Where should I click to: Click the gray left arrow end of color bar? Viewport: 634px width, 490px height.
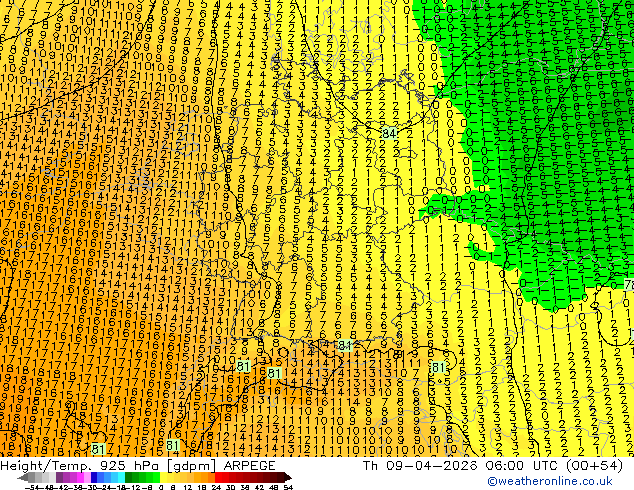[x=23, y=477]
